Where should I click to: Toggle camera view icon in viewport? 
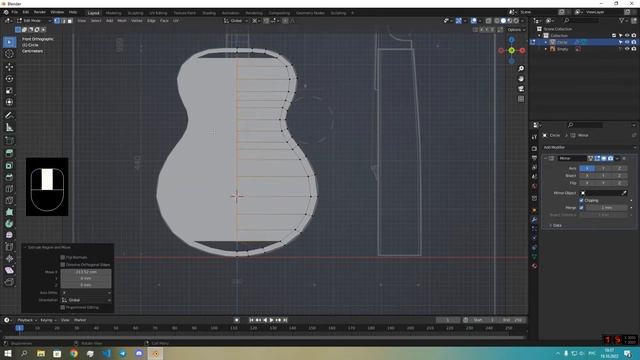521,89
